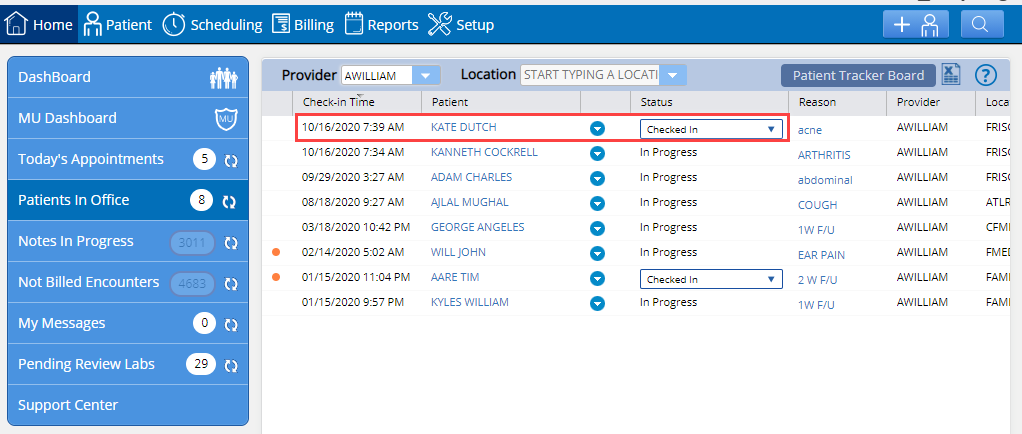Screen dimensions: 1022x434
Task: Click the Patient Tracker Board button
Action: (858, 76)
